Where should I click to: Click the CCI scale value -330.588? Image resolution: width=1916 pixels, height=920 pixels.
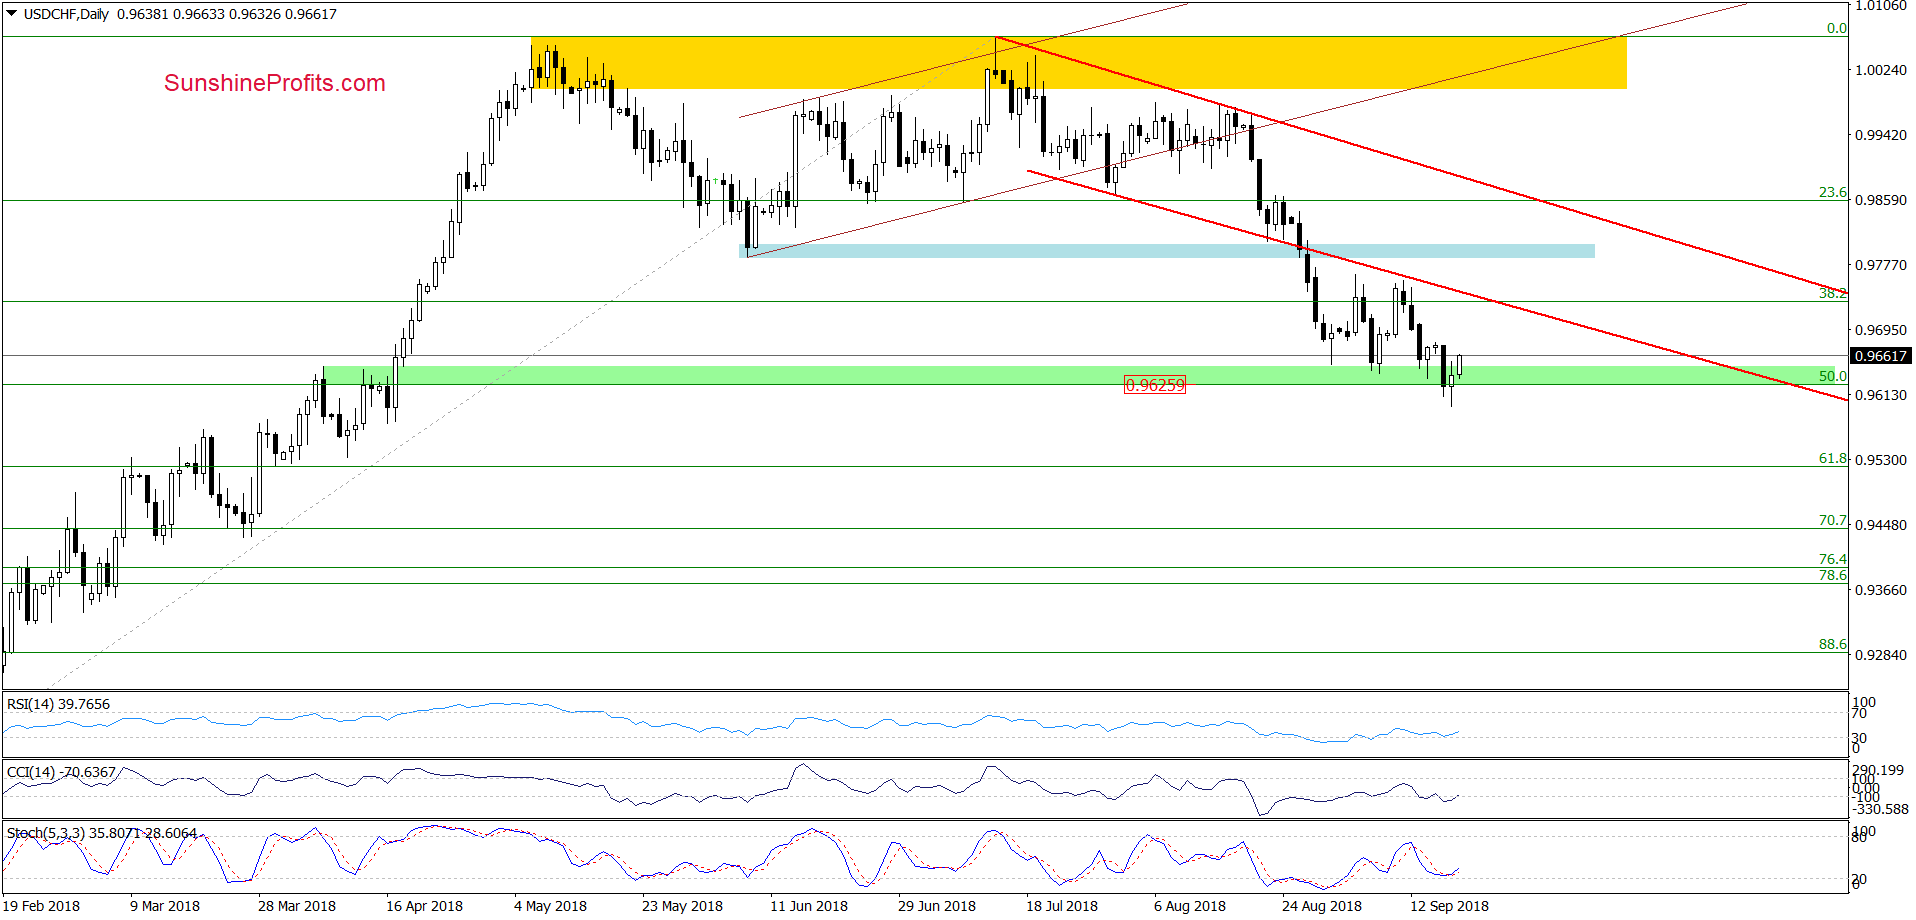pyautogui.click(x=1881, y=809)
